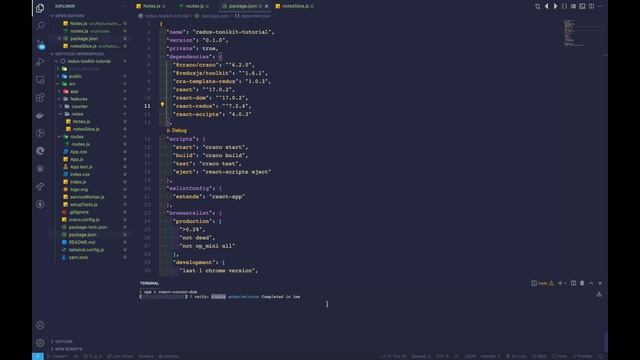
Task: Select the package.json editor tab
Action: (x=242, y=6)
